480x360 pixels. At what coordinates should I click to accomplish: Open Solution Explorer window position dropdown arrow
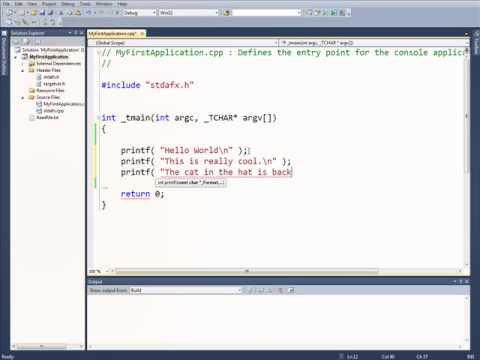[x=70, y=33]
